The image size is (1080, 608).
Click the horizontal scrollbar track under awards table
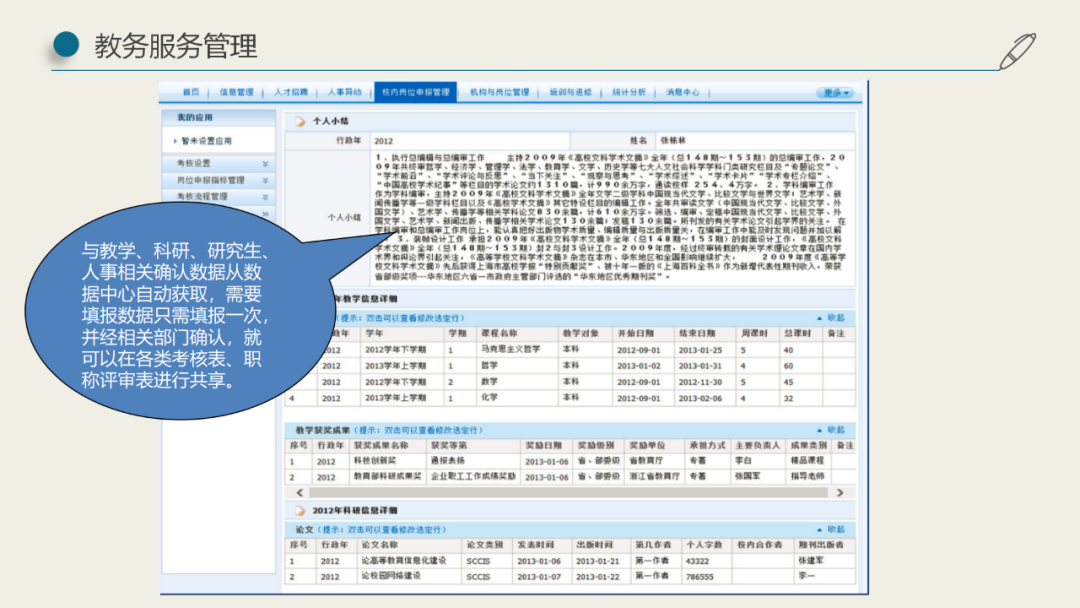click(570, 493)
